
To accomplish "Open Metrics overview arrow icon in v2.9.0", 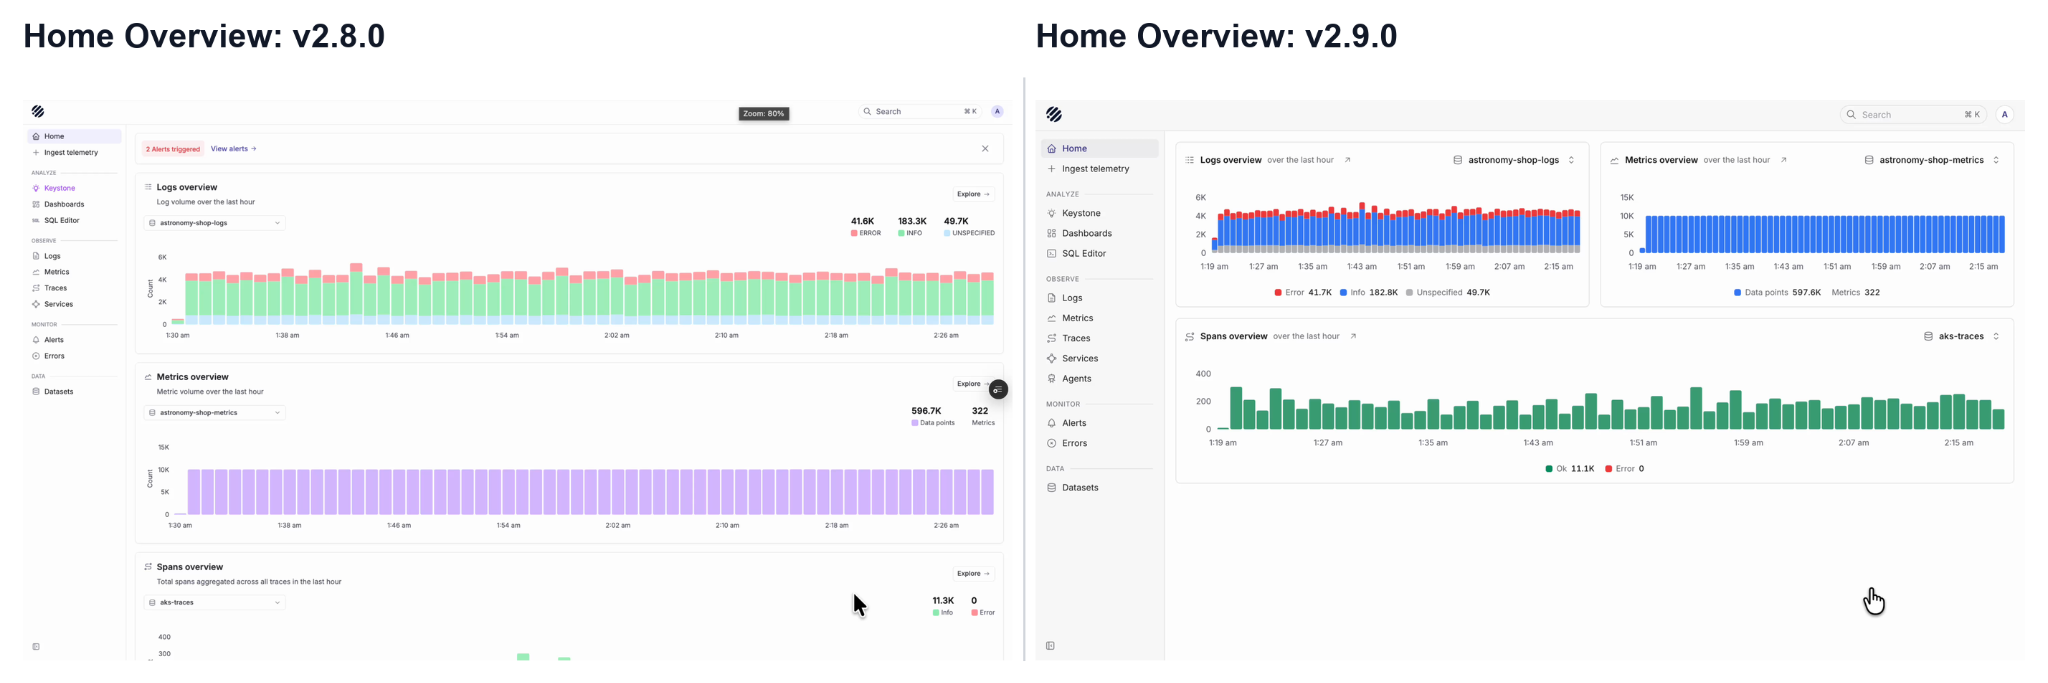I will [1783, 160].
